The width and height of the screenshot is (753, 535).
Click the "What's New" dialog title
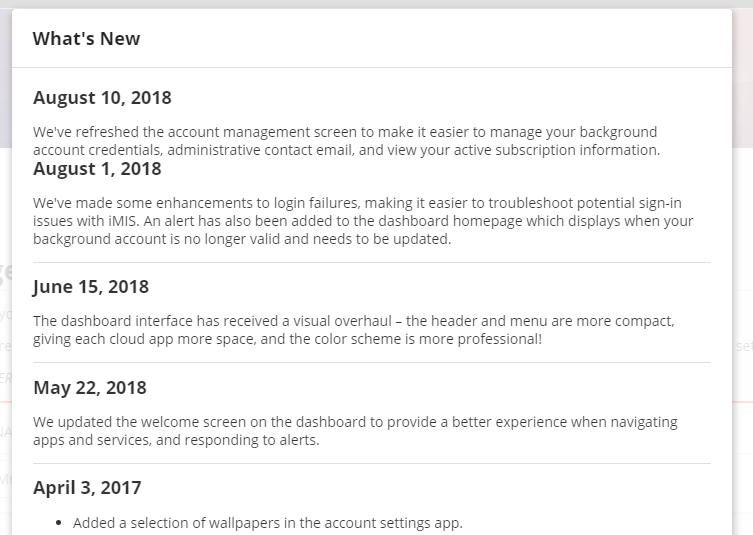86,39
